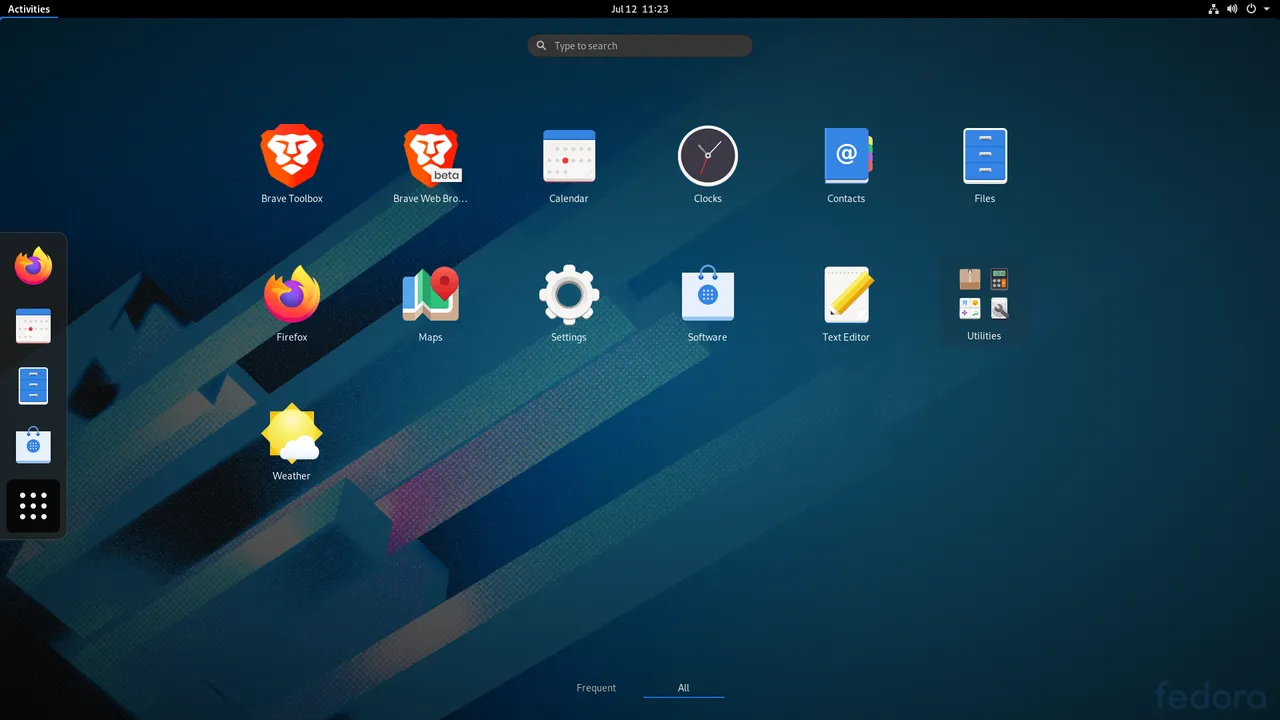Click the power icon in top bar
Image resolution: width=1280 pixels, height=720 pixels.
(1251, 9)
